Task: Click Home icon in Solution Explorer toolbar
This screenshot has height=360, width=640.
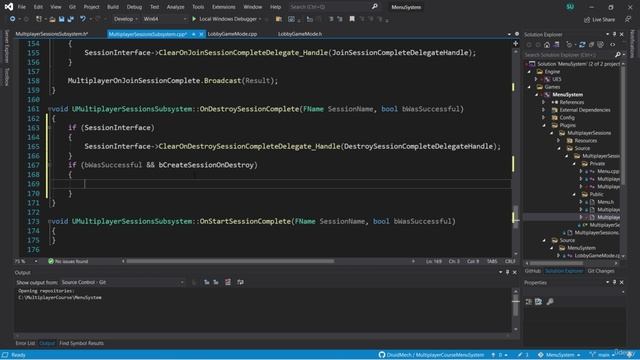Action: (x=547, y=44)
